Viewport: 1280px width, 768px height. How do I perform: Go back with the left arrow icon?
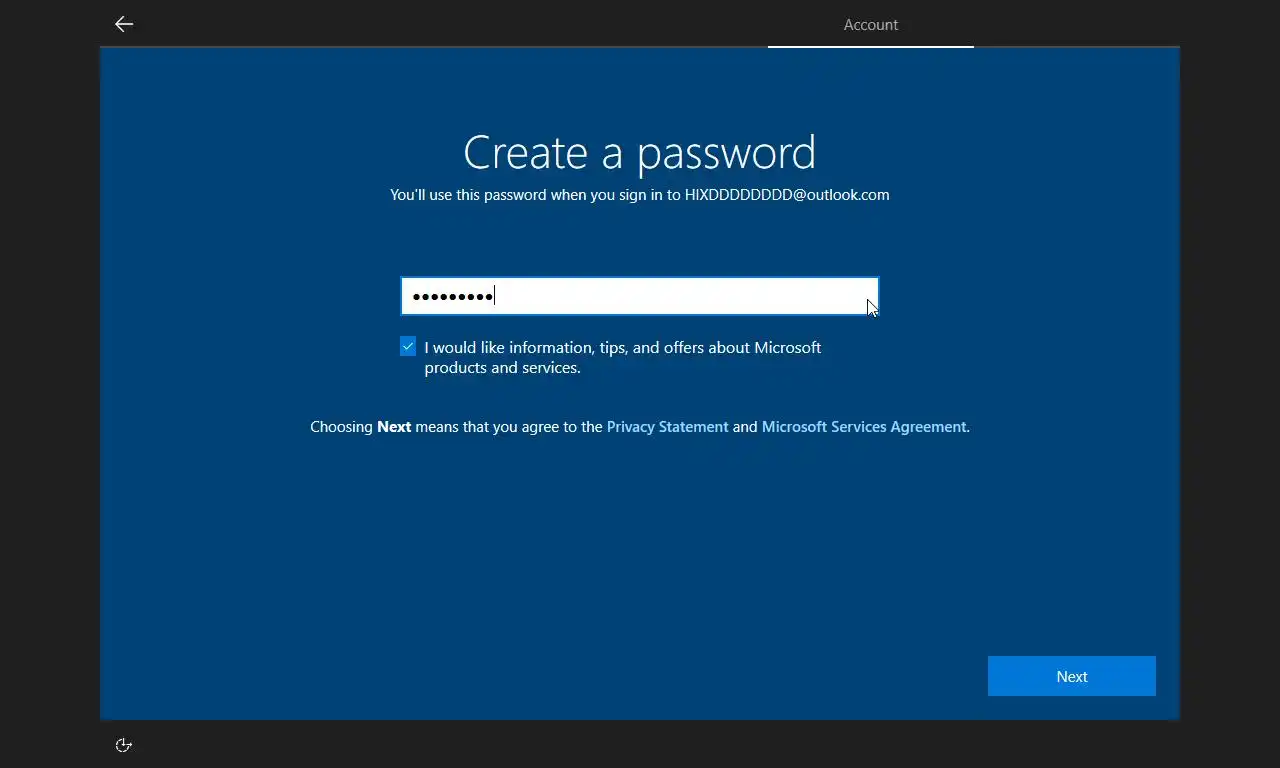[124, 24]
